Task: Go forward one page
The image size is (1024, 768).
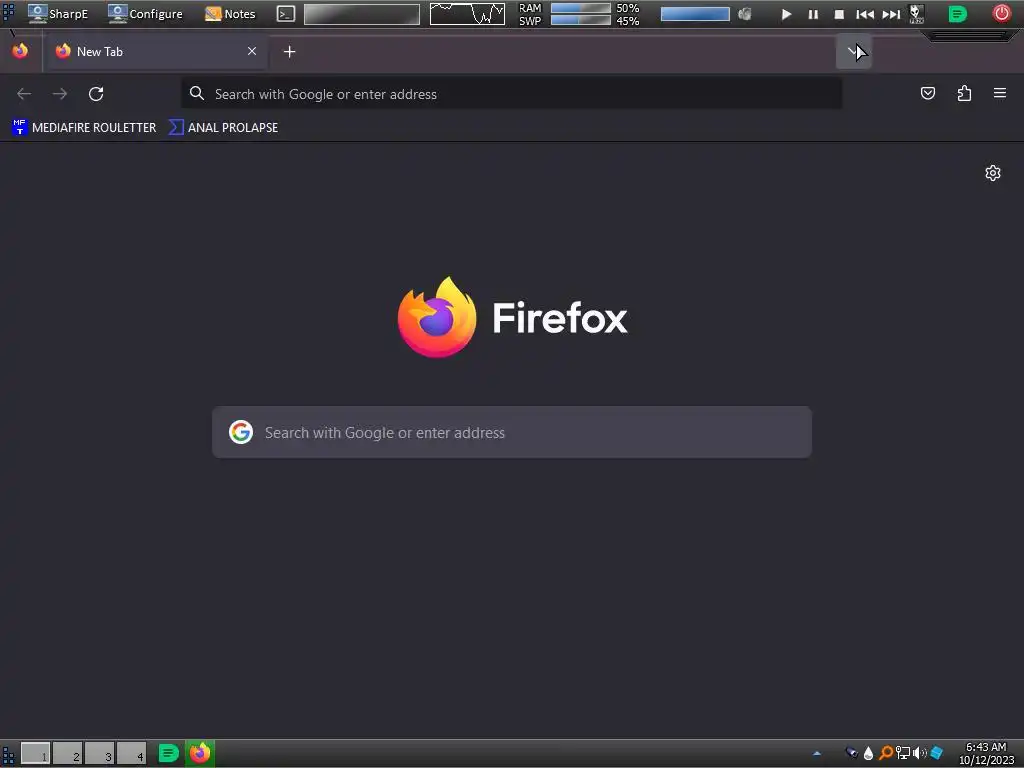Action: pos(60,94)
